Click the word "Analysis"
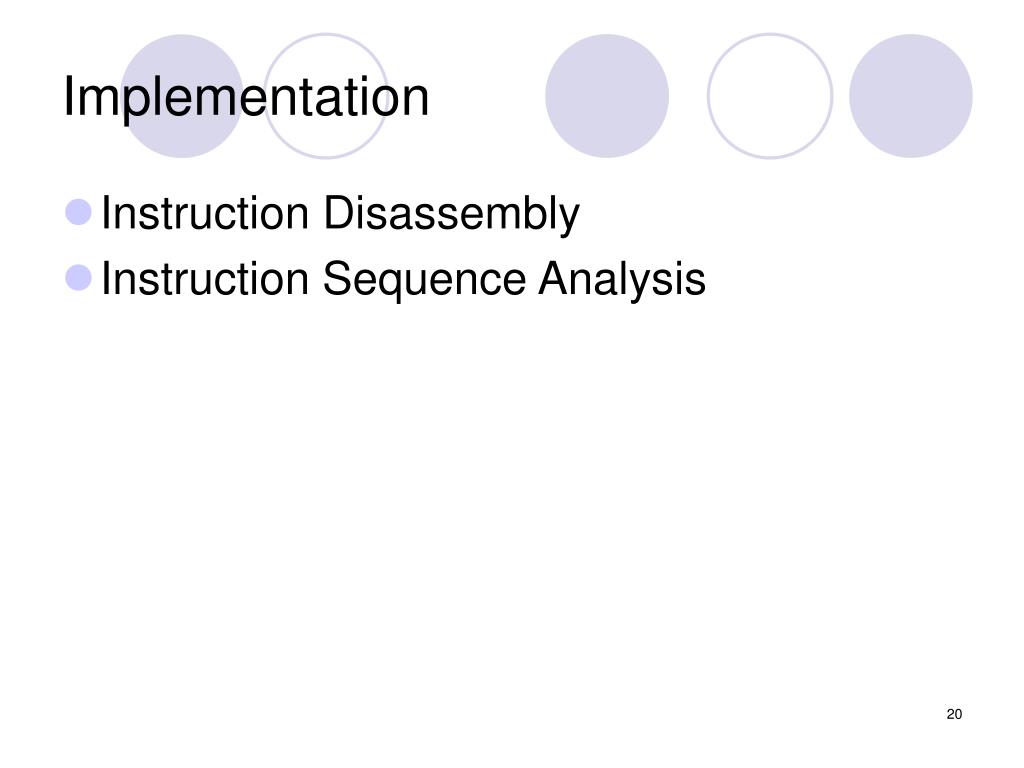 pos(622,278)
